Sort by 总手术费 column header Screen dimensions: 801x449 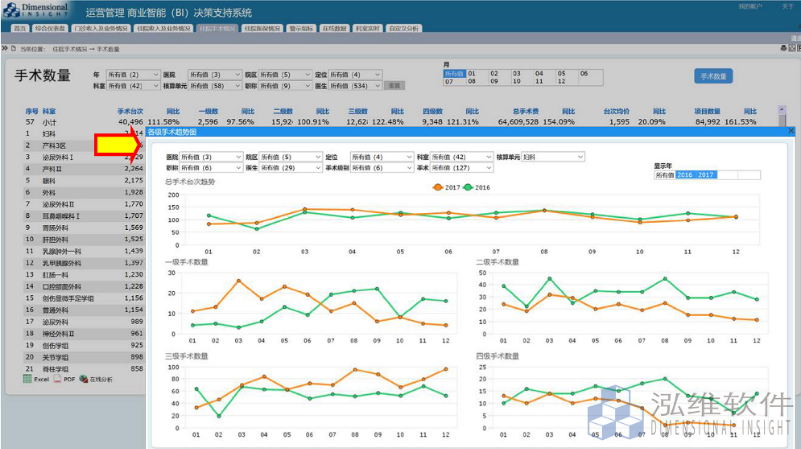coord(526,111)
